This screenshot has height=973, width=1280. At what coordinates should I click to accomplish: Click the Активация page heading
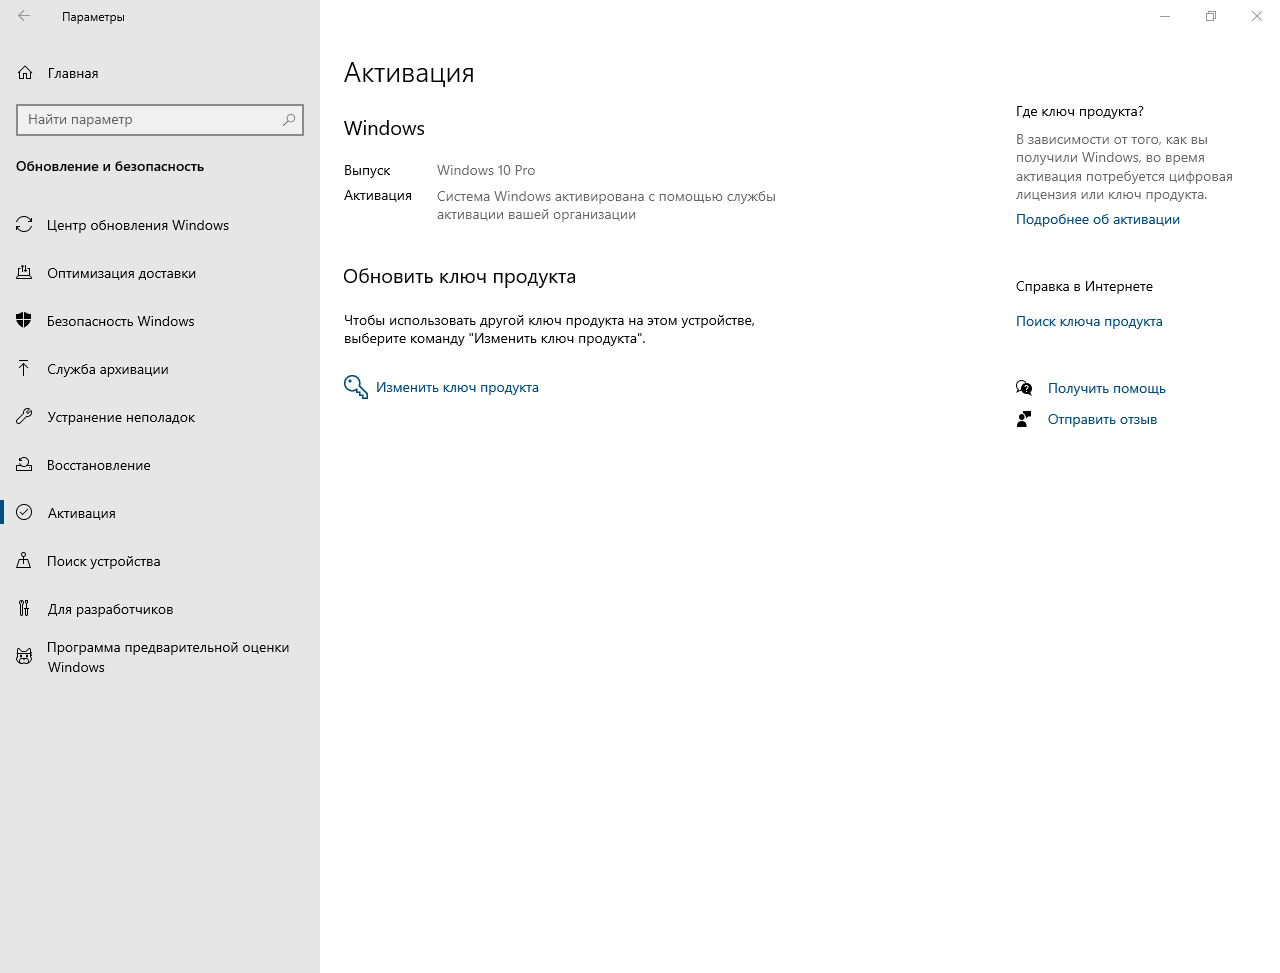tap(409, 73)
